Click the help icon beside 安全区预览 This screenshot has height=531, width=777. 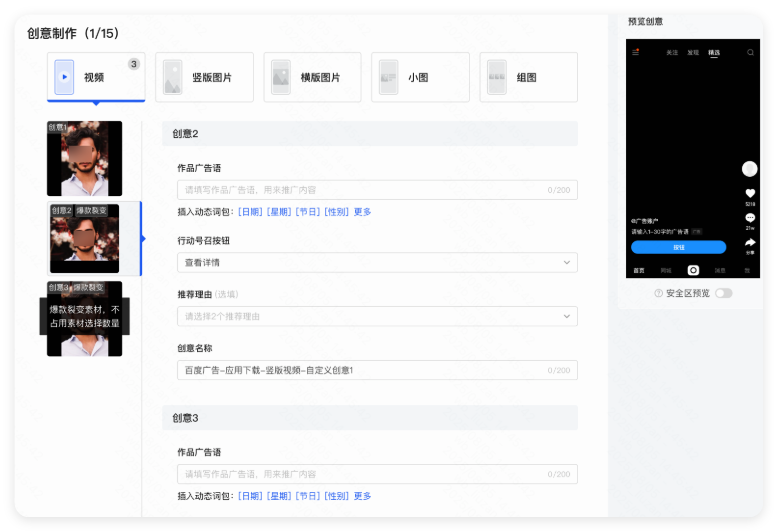(x=659, y=293)
